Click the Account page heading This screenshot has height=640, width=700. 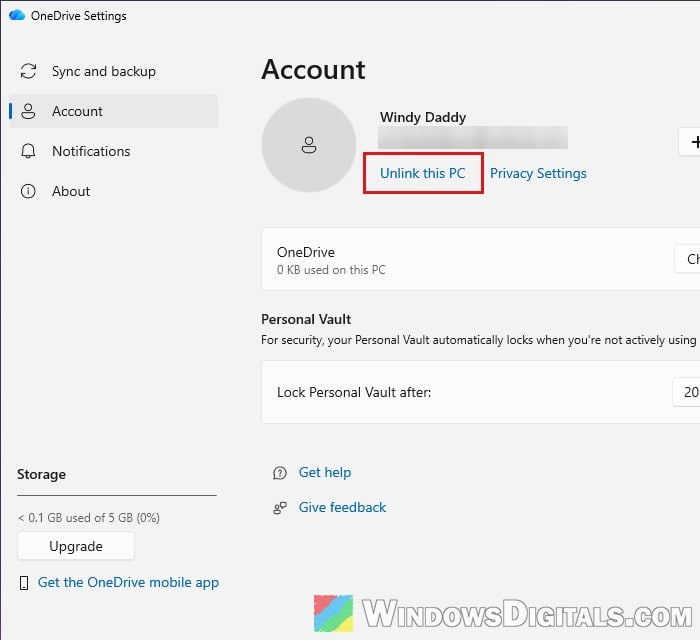(x=313, y=70)
